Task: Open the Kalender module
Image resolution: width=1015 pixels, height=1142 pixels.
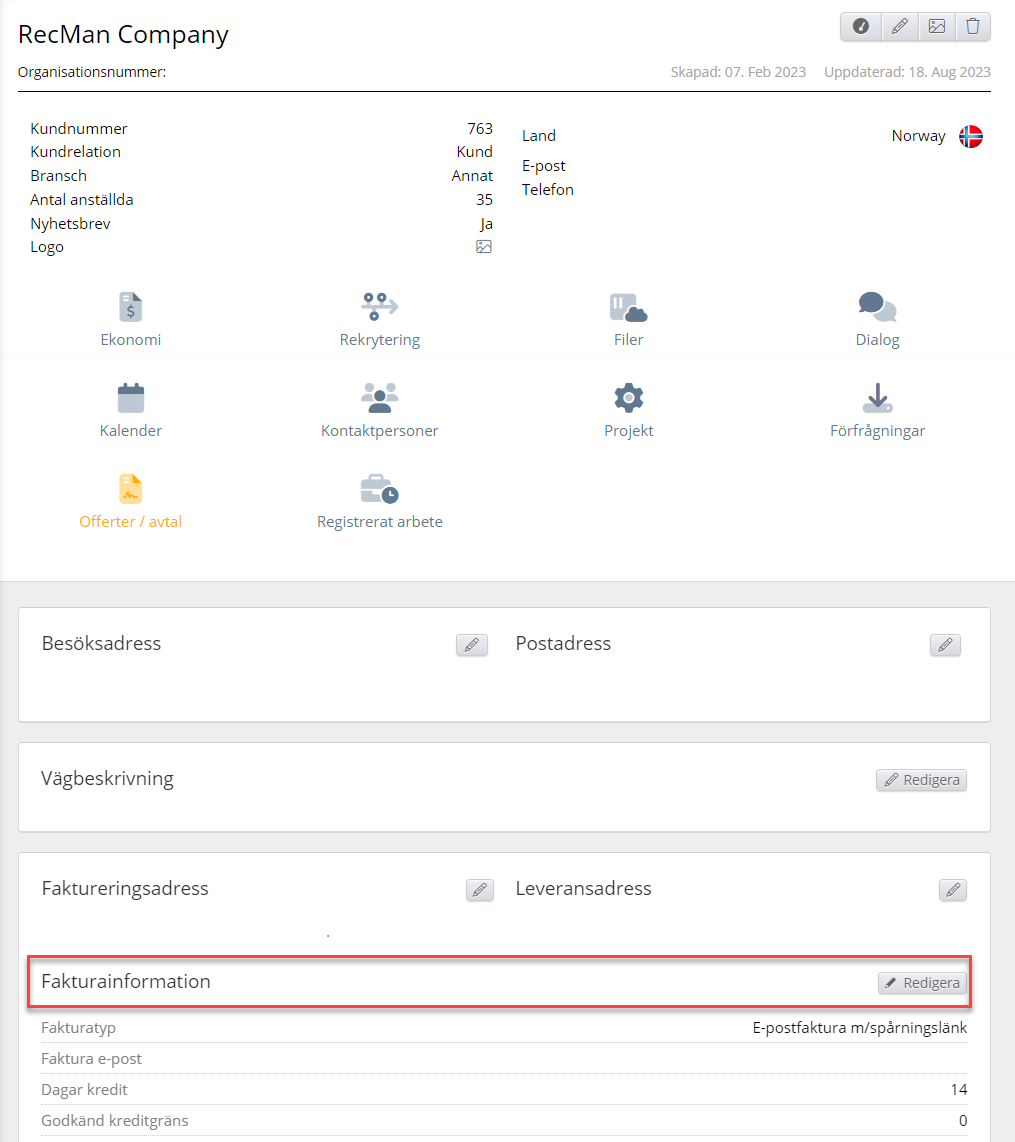Action: coord(130,410)
